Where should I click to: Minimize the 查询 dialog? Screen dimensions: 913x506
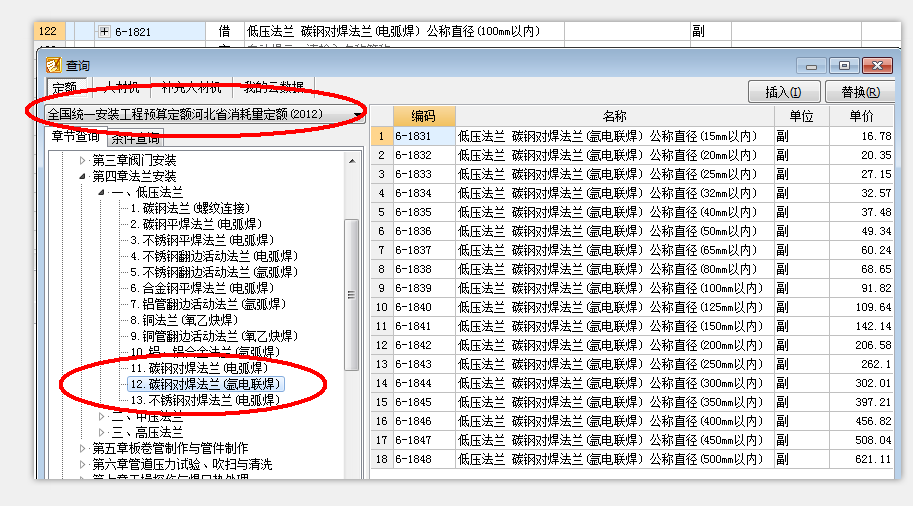click(x=811, y=66)
